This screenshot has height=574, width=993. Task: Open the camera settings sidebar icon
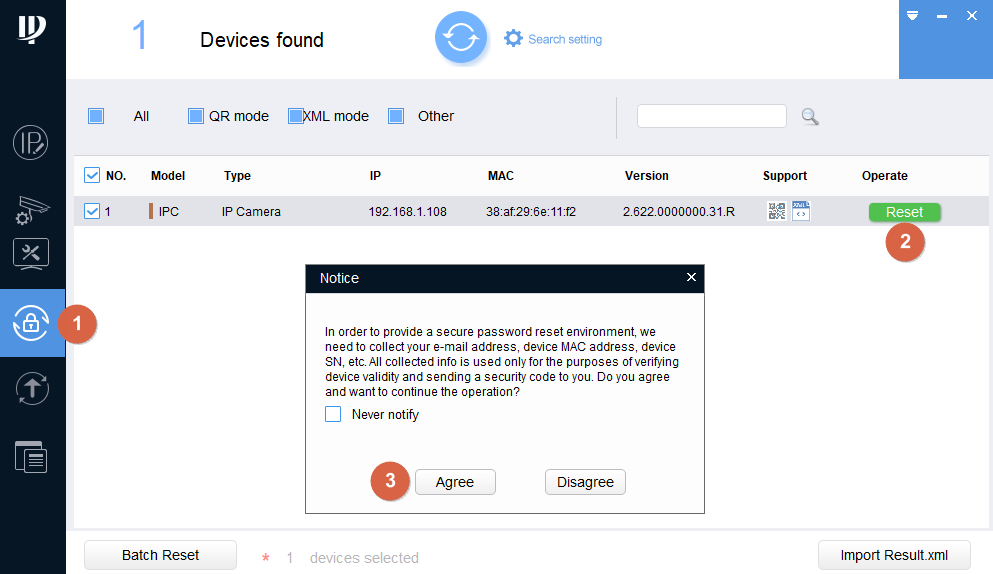[31, 208]
